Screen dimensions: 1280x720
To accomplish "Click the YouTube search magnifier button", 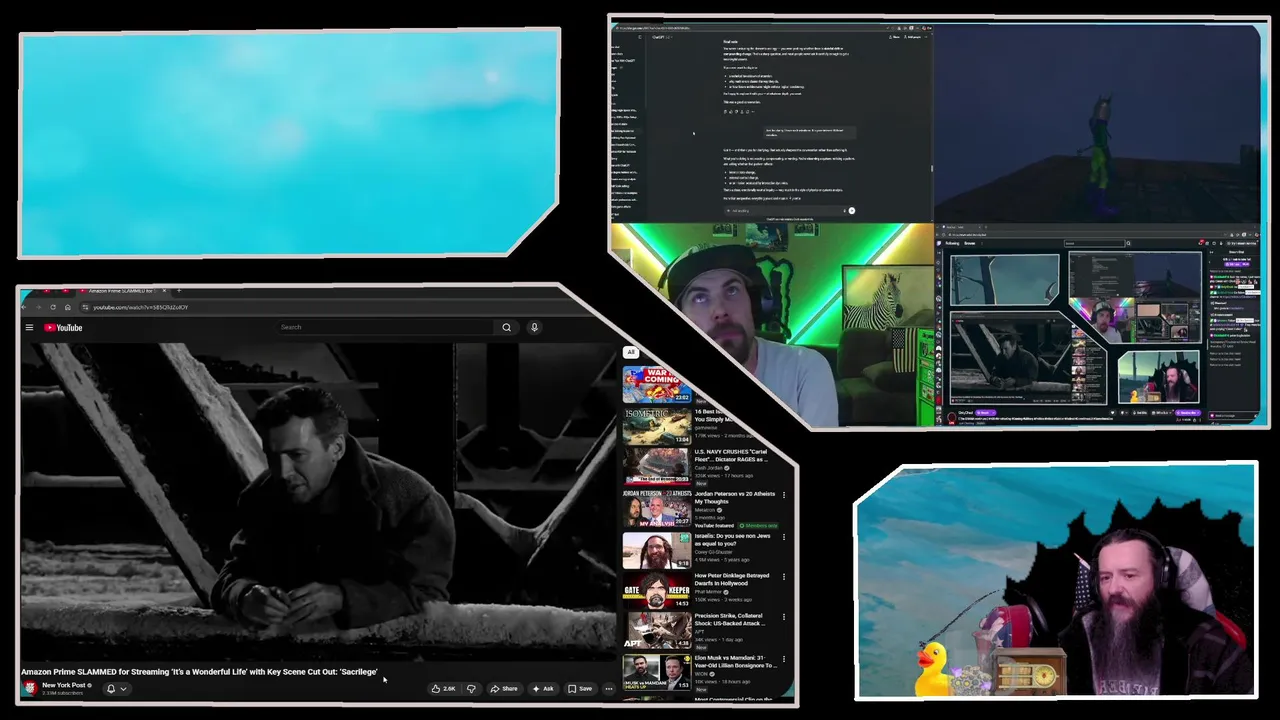I will click(x=507, y=327).
